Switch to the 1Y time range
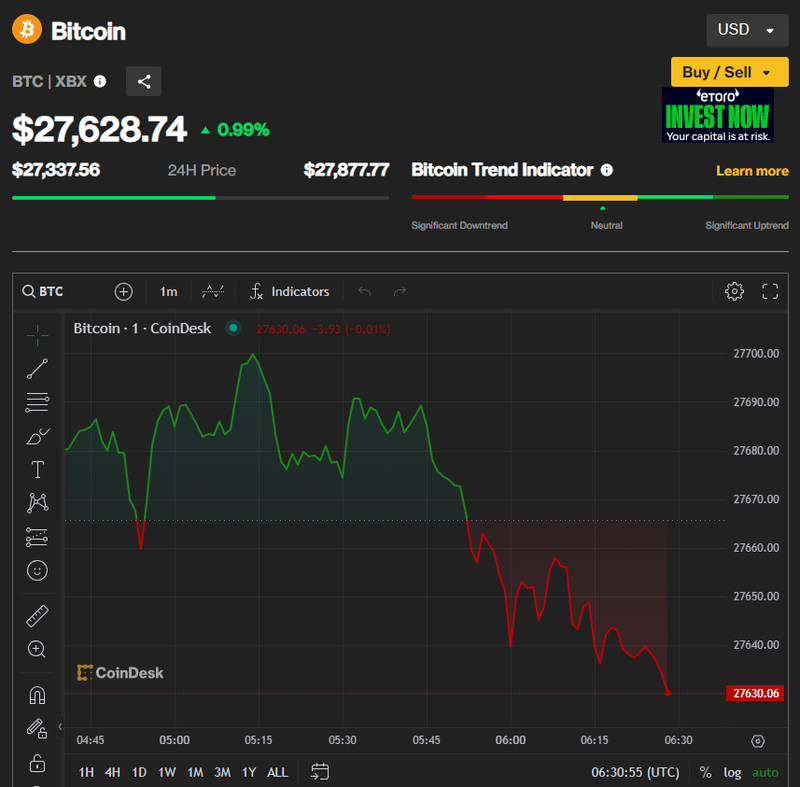Image resolution: width=800 pixels, height=787 pixels. (249, 772)
